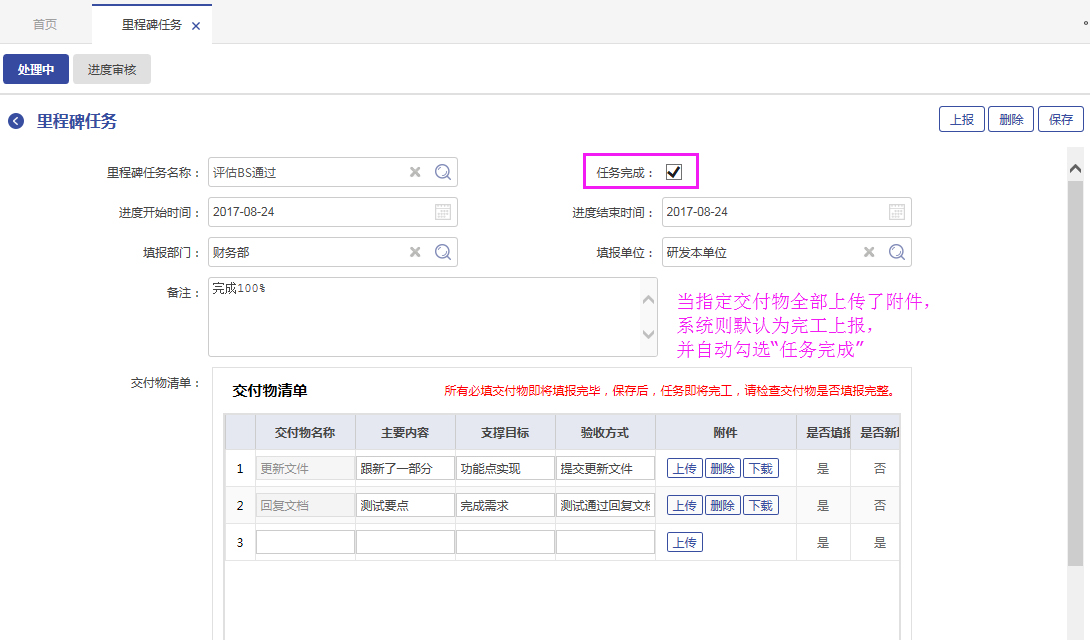Clear the 填报部门 field value
The height and width of the screenshot is (640, 1090).
pos(415,252)
